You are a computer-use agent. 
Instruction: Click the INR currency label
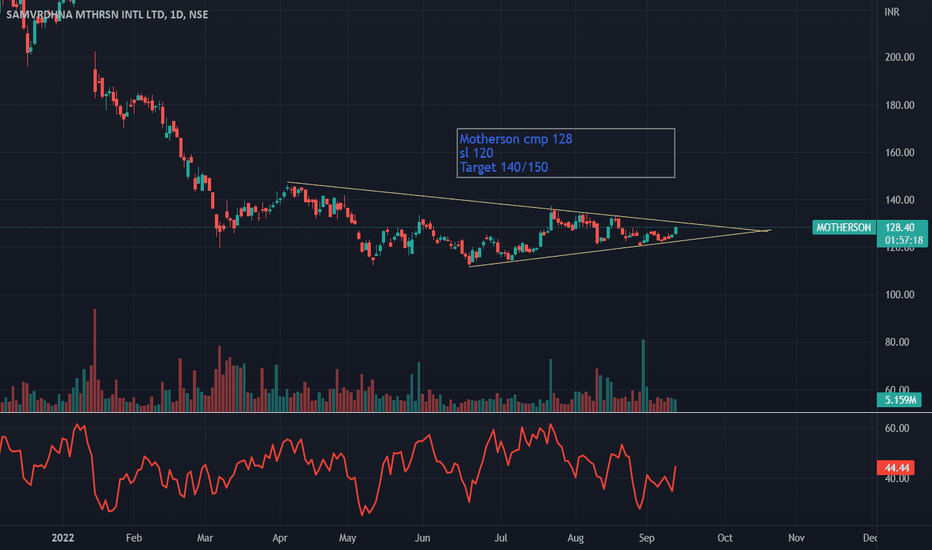[892, 12]
